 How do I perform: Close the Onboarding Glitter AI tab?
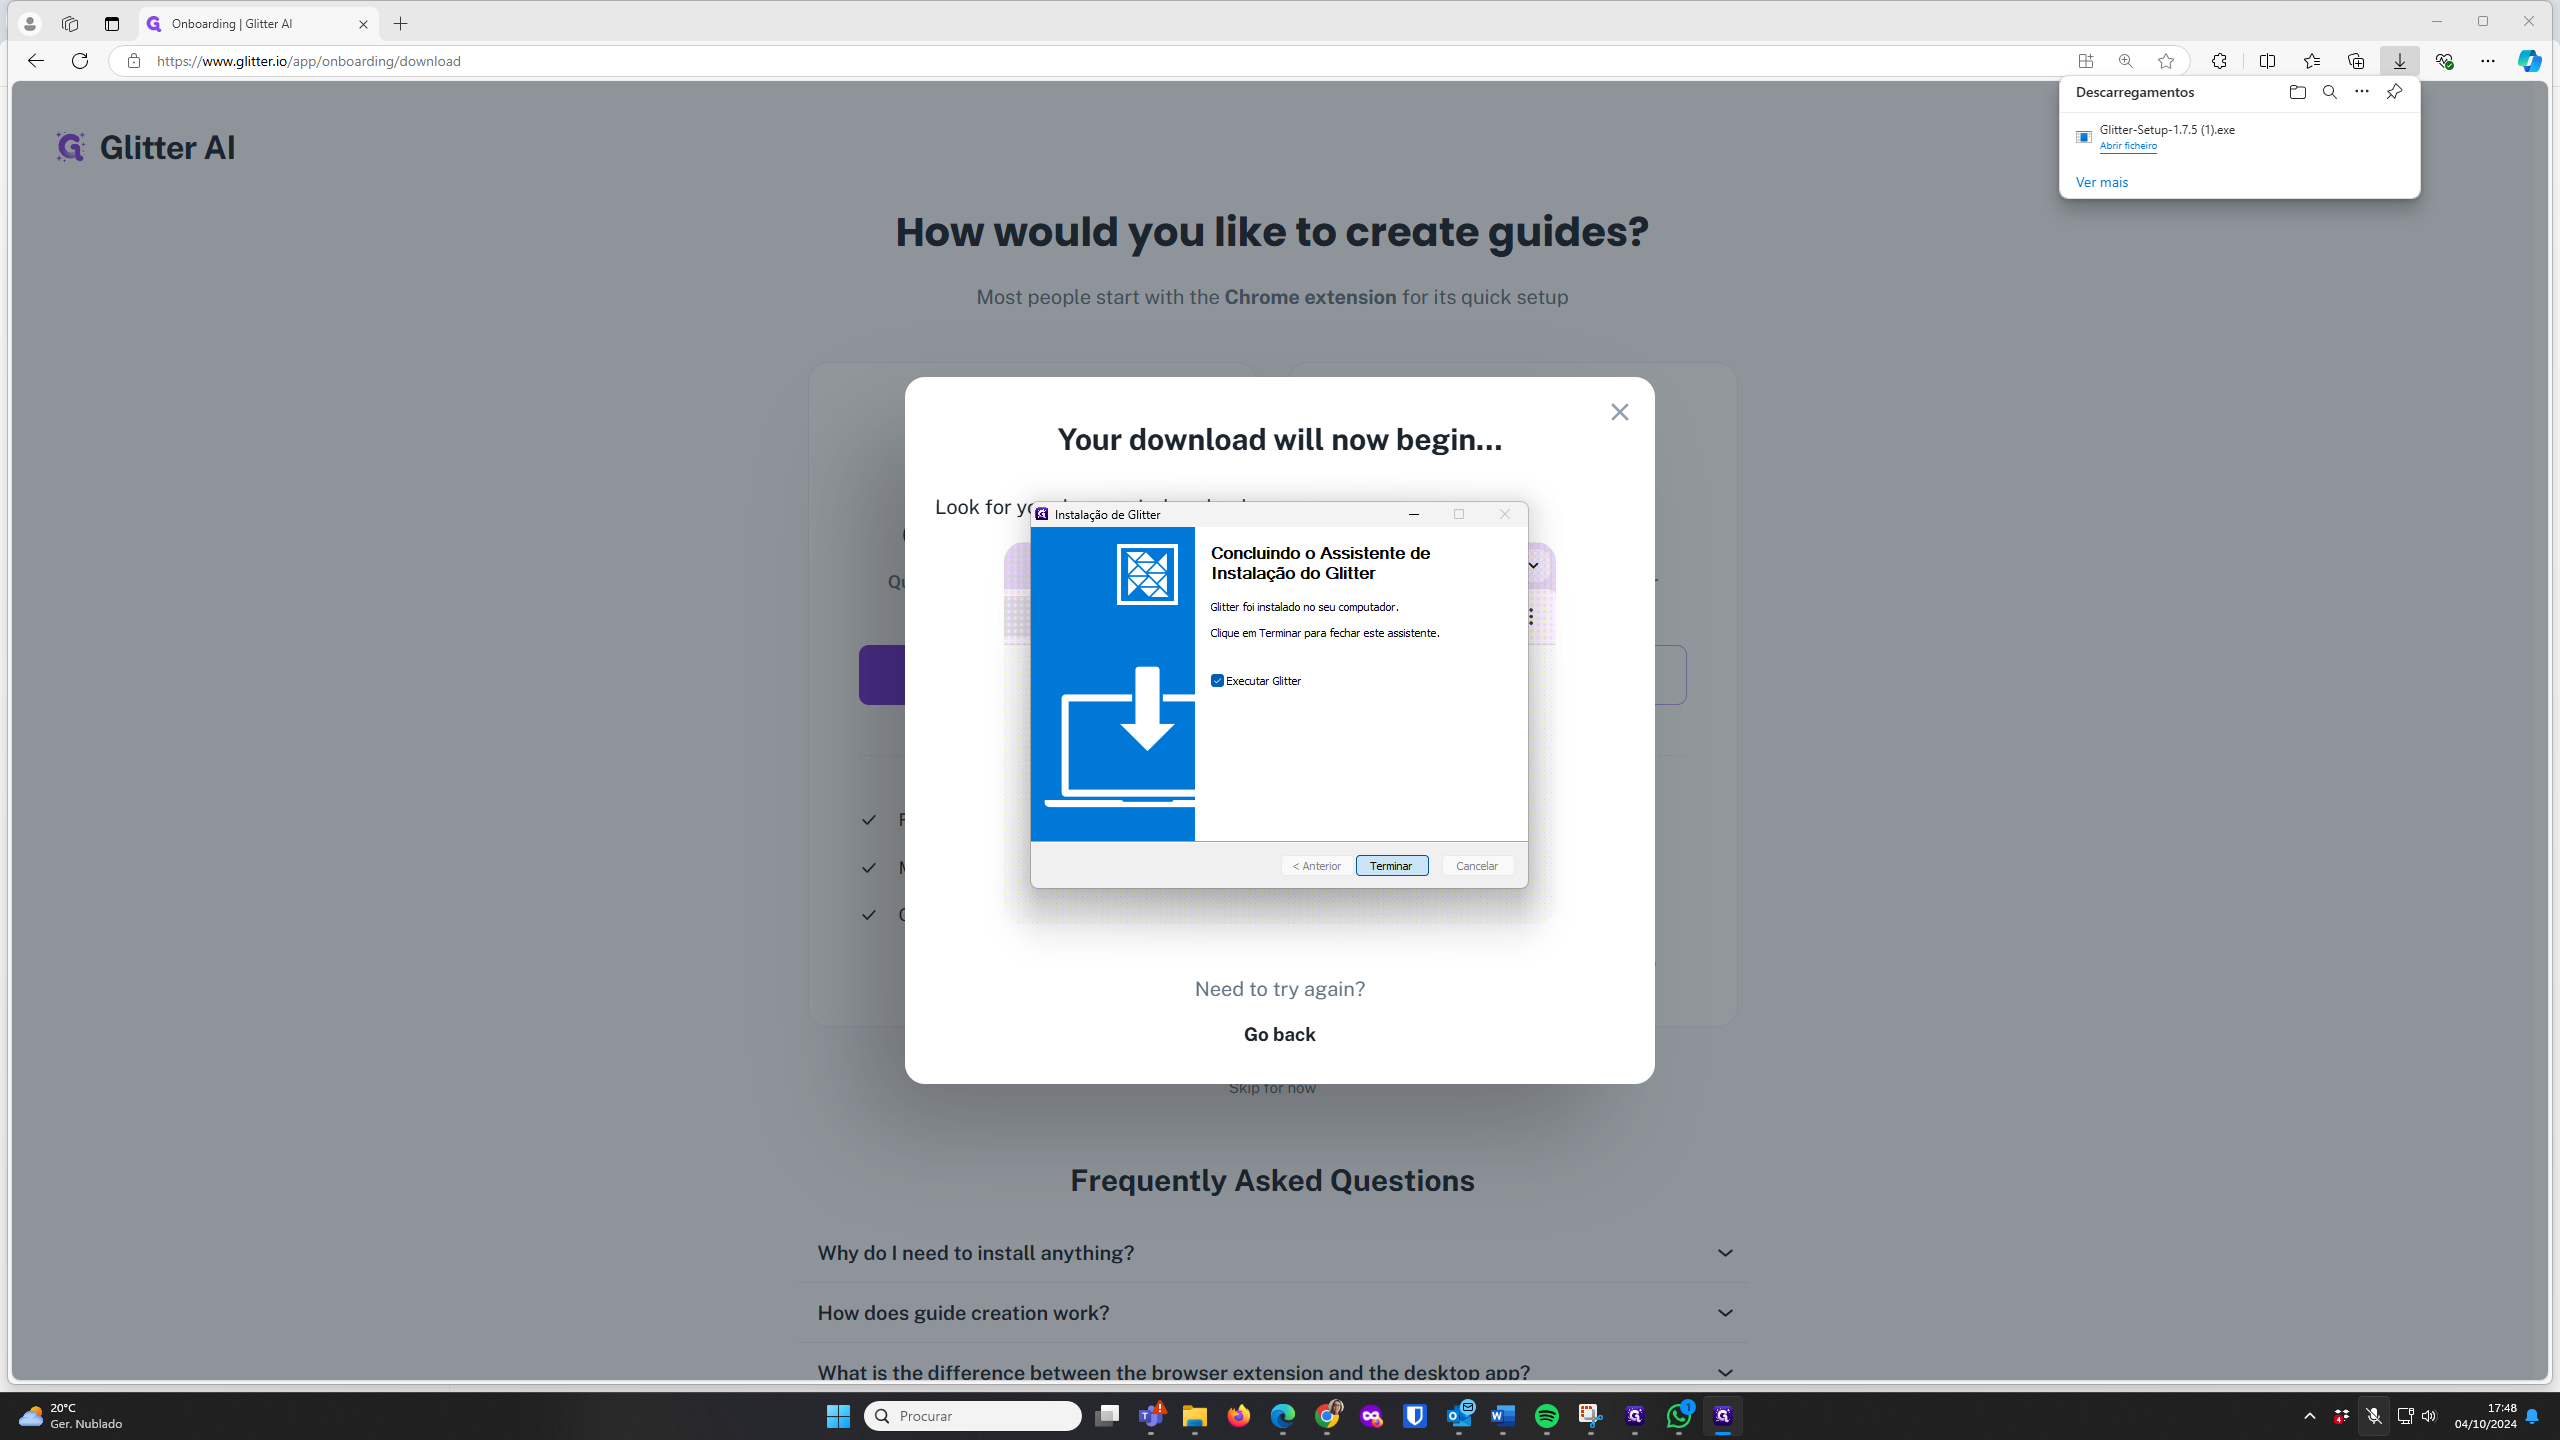click(x=363, y=24)
